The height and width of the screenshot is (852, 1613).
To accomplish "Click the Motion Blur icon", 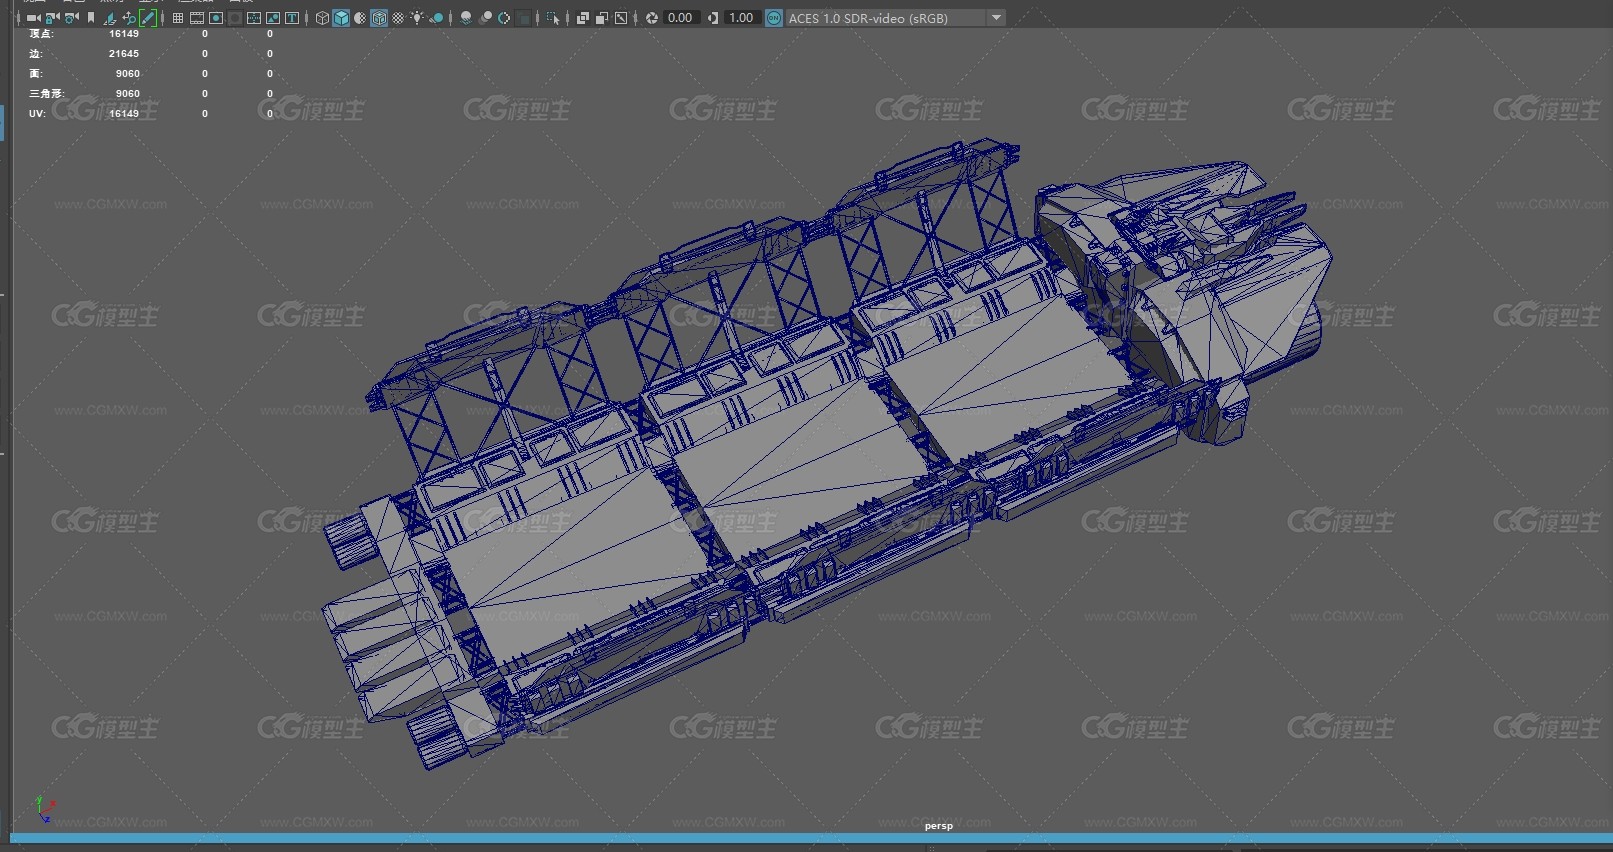I will (x=485, y=18).
